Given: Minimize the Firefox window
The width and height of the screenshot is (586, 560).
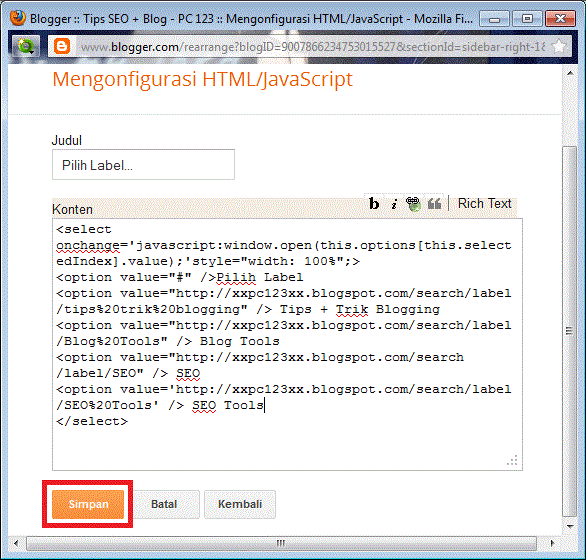Looking at the screenshot, I should 494,19.
